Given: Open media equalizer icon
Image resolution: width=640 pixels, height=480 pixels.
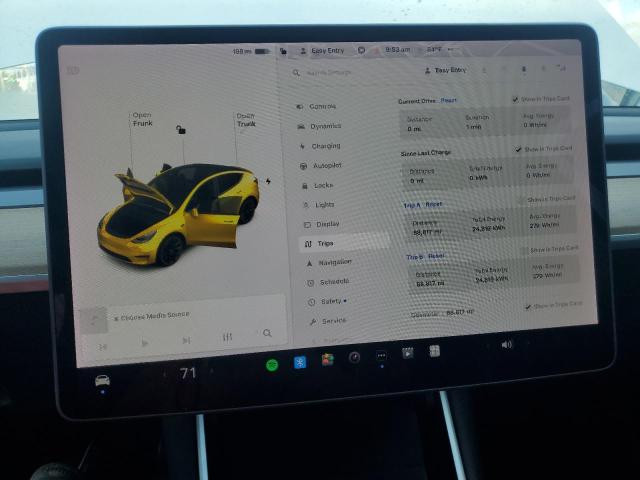Looking at the screenshot, I should 227,337.
